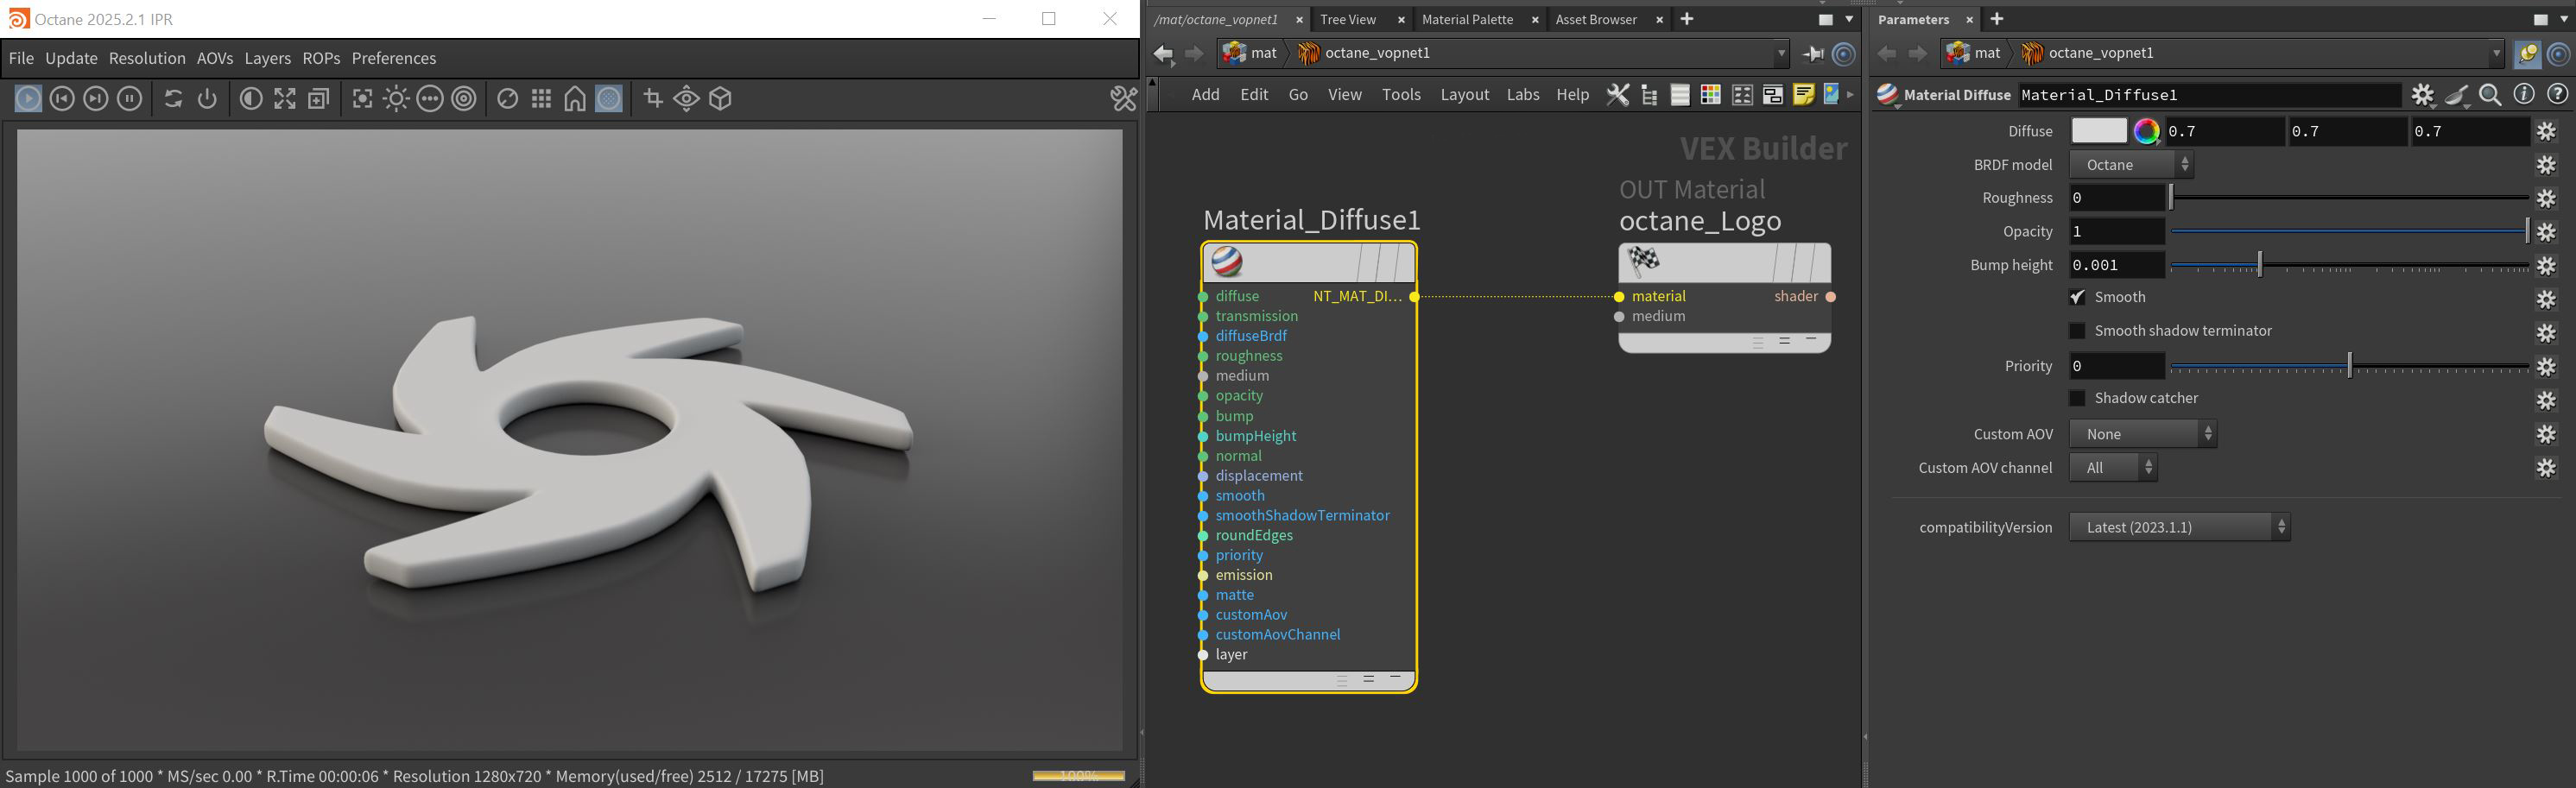Expand the Custom AOV dropdown
Viewport: 2576px width, 788px height.
[2143, 434]
